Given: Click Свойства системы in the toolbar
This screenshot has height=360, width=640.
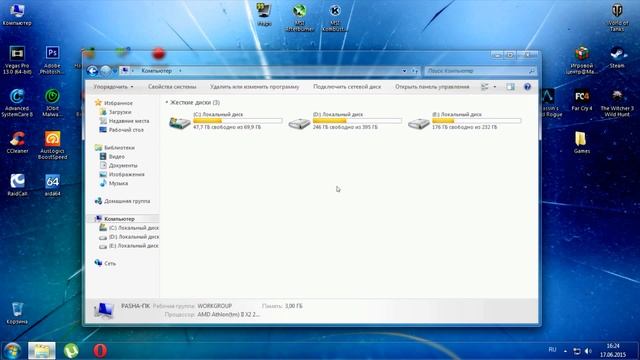Looking at the screenshot, I should [x=172, y=87].
